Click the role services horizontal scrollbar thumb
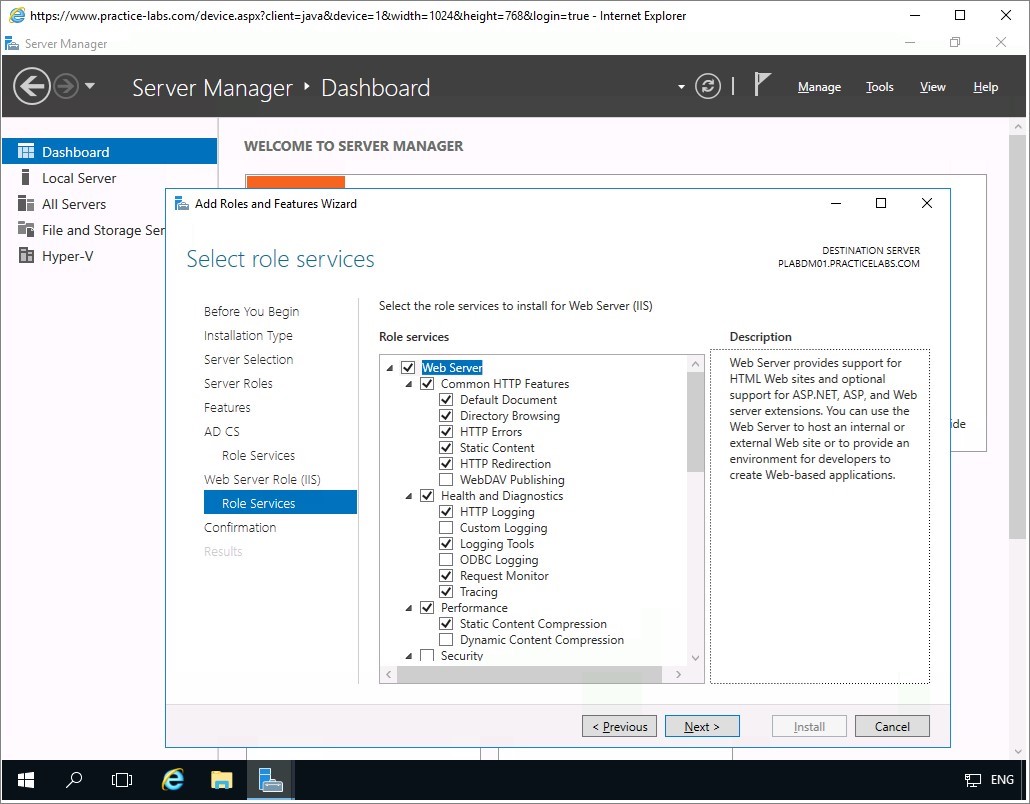1030x804 pixels. coord(529,675)
